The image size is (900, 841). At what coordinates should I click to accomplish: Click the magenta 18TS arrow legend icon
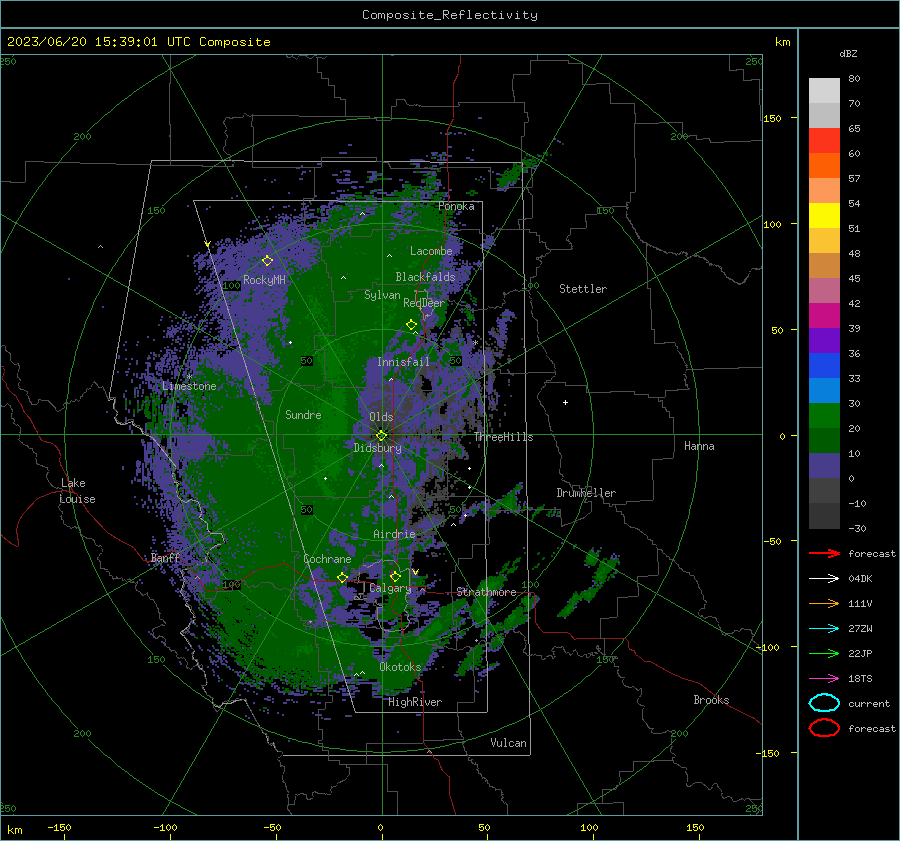tap(824, 679)
